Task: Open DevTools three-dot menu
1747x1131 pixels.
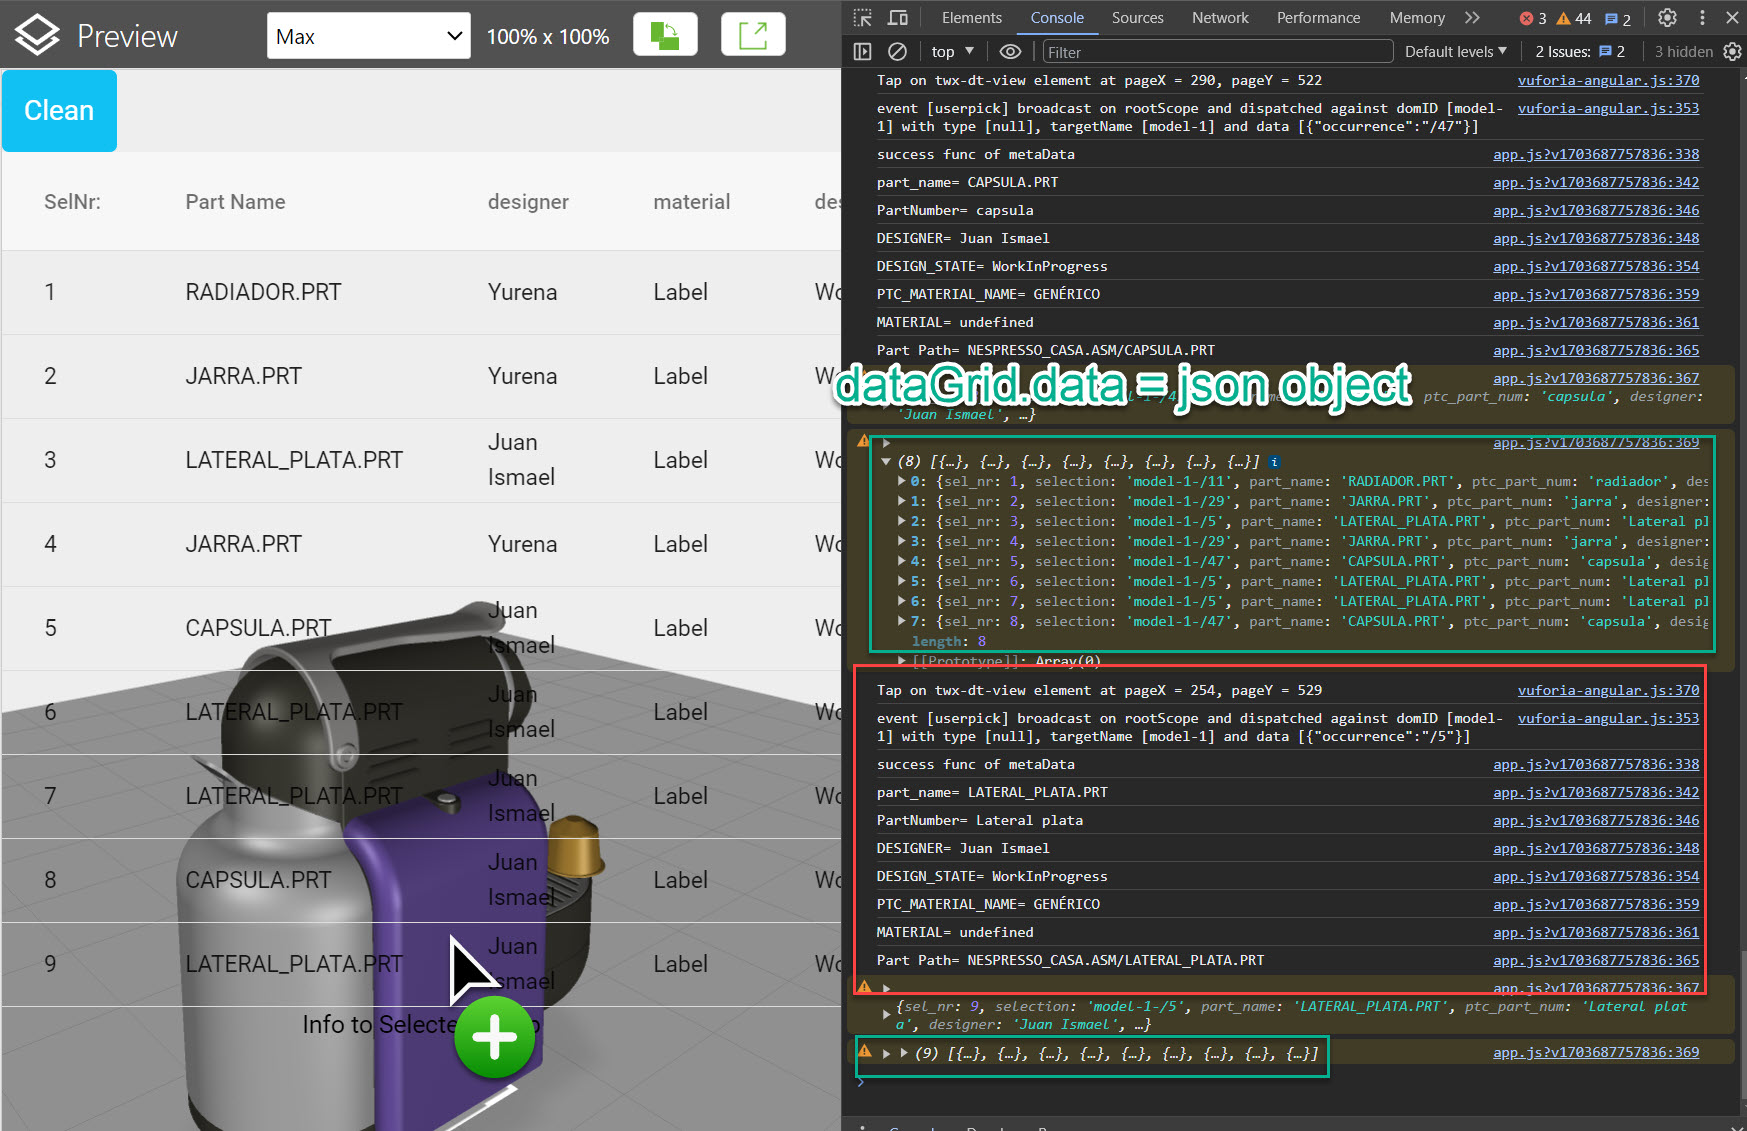Action: [1702, 18]
